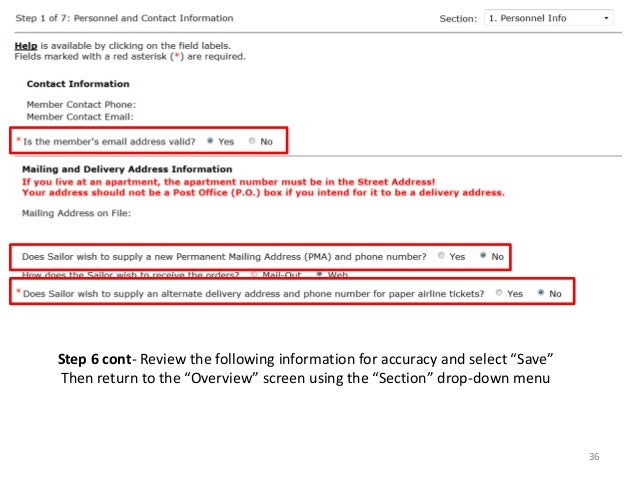Click the Member Contact Phone field label
Image resolution: width=638 pixels, height=479 pixels.
81,105
